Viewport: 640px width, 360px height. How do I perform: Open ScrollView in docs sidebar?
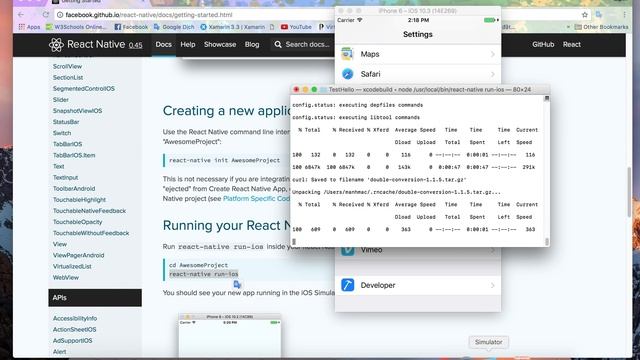click(67, 66)
